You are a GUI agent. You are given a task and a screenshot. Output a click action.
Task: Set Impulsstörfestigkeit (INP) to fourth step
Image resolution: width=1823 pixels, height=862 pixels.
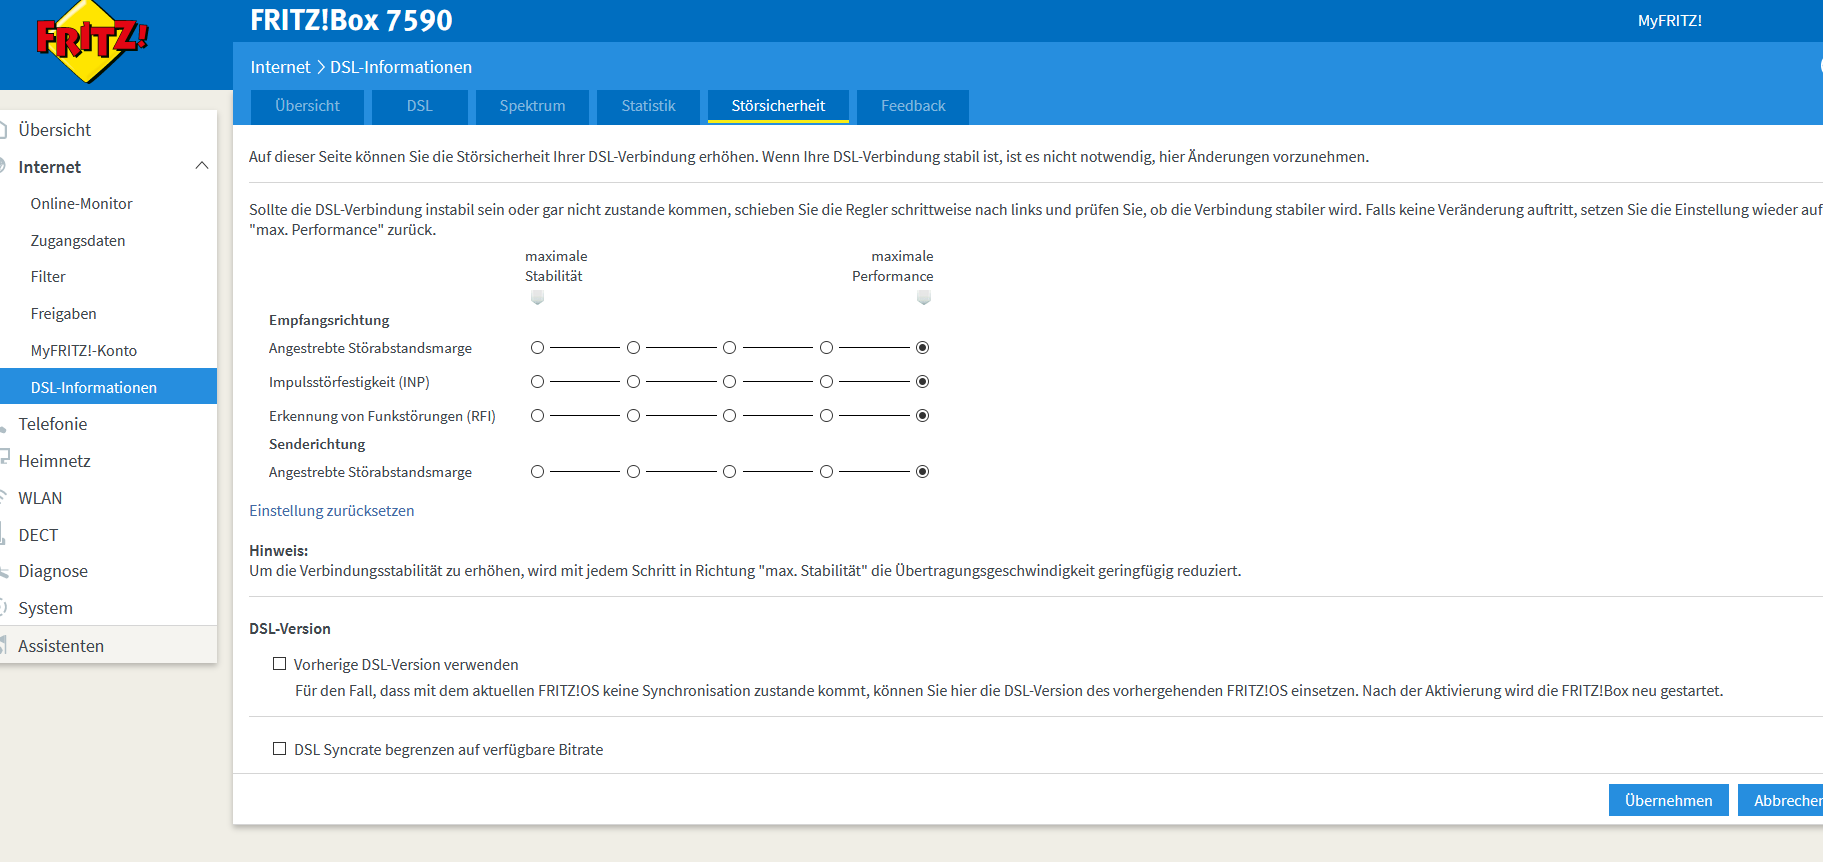pos(826,382)
